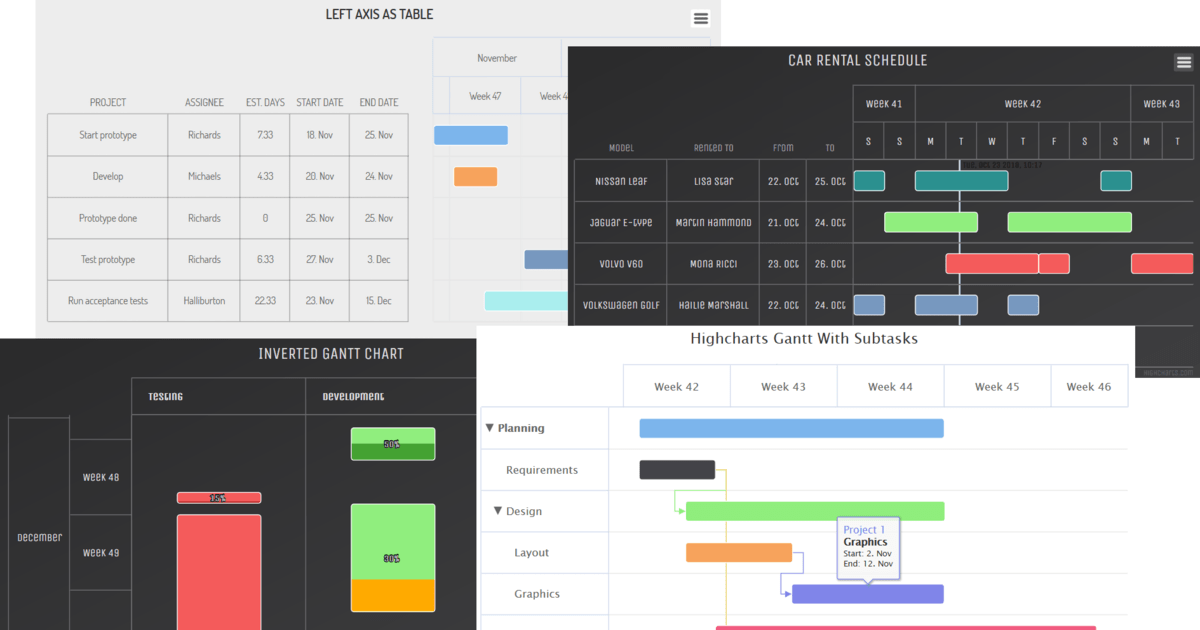Viewport: 1200px width, 630px height.
Task: Select the 50% green Development bar
Action: tap(393, 444)
